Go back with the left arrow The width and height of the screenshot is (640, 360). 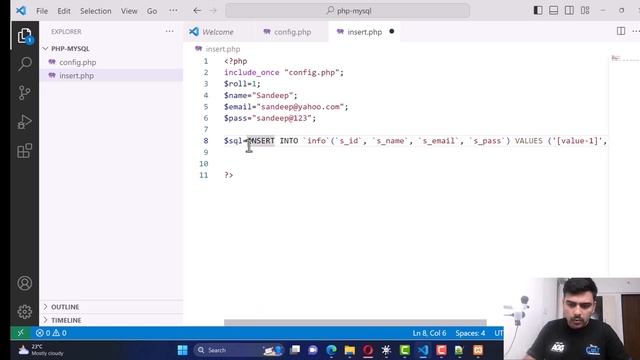[x=197, y=11]
